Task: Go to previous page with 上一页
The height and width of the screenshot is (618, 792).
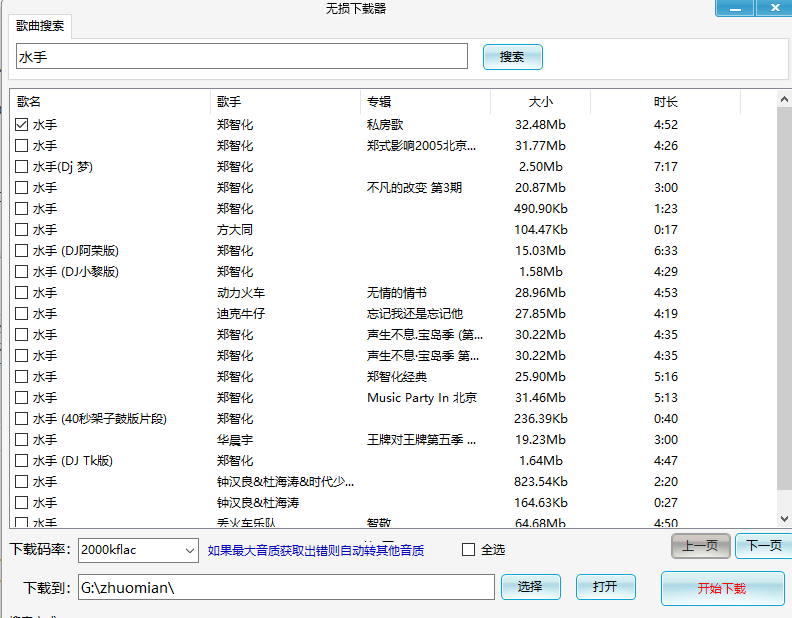Action: click(700, 546)
